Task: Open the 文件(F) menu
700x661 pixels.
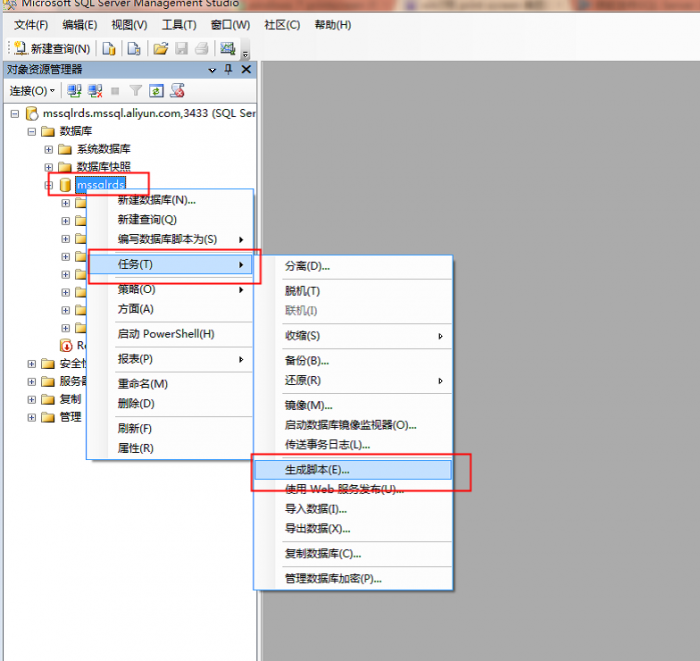Action: pyautogui.click(x=31, y=25)
